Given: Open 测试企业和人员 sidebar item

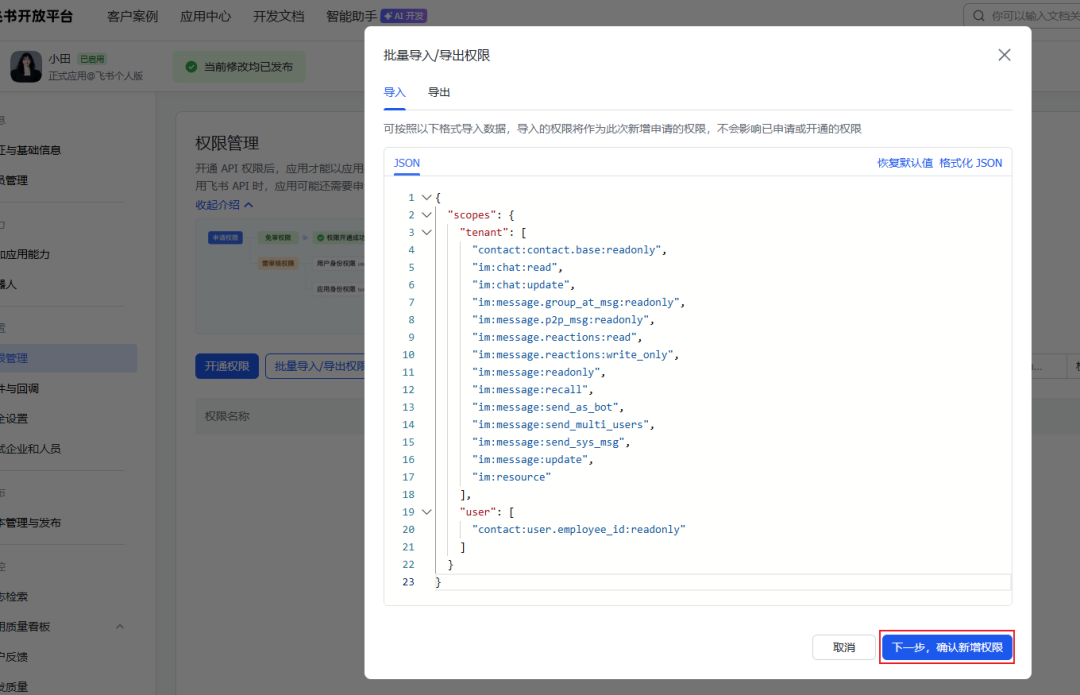Looking at the screenshot, I should [x=30, y=449].
